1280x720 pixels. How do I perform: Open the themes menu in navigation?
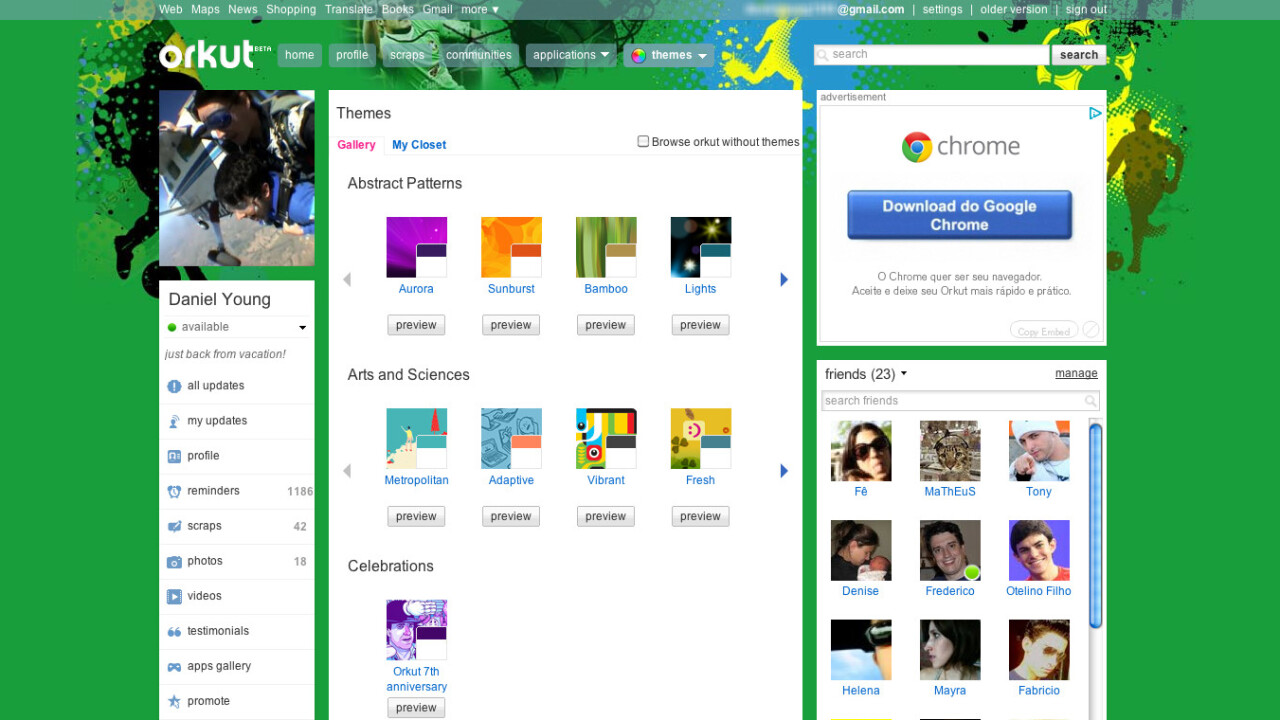pyautogui.click(x=669, y=55)
